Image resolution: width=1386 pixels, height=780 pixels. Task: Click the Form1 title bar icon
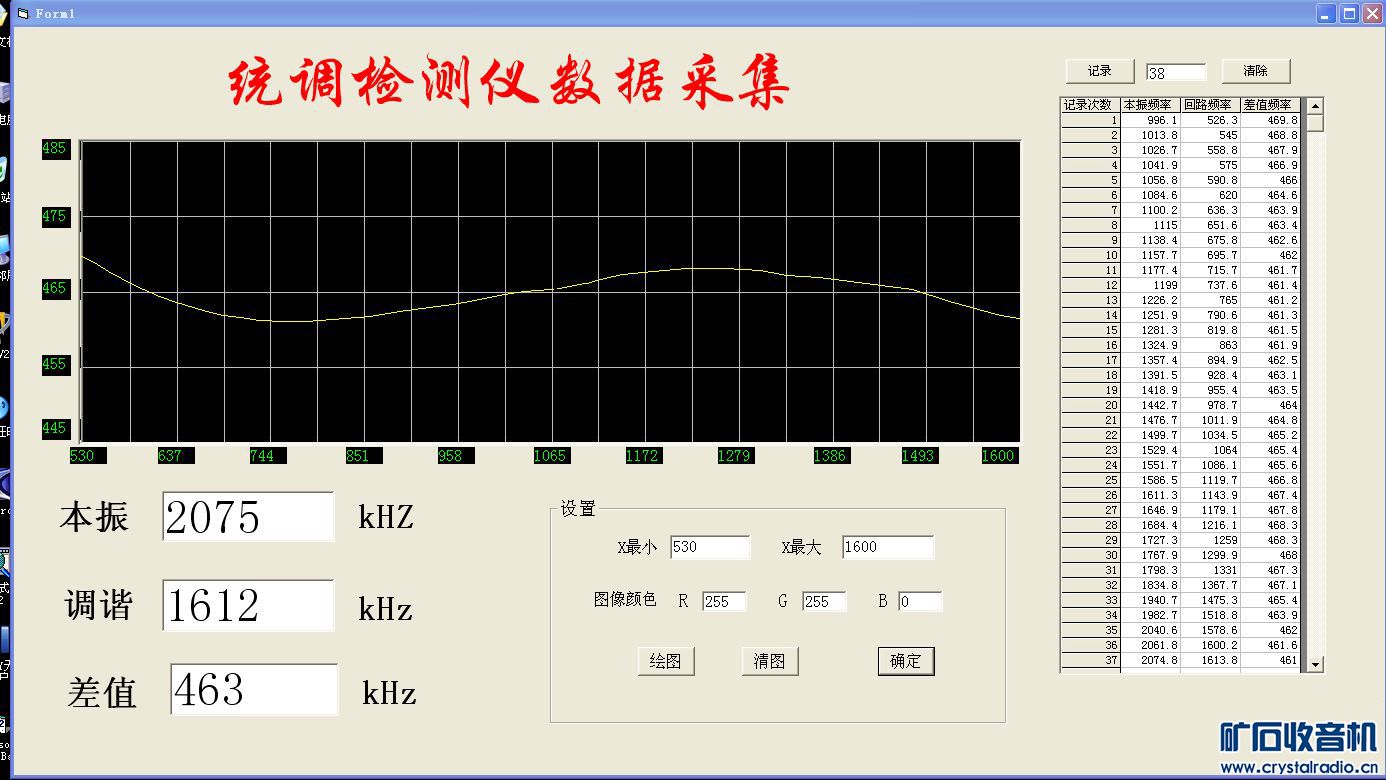[23, 13]
